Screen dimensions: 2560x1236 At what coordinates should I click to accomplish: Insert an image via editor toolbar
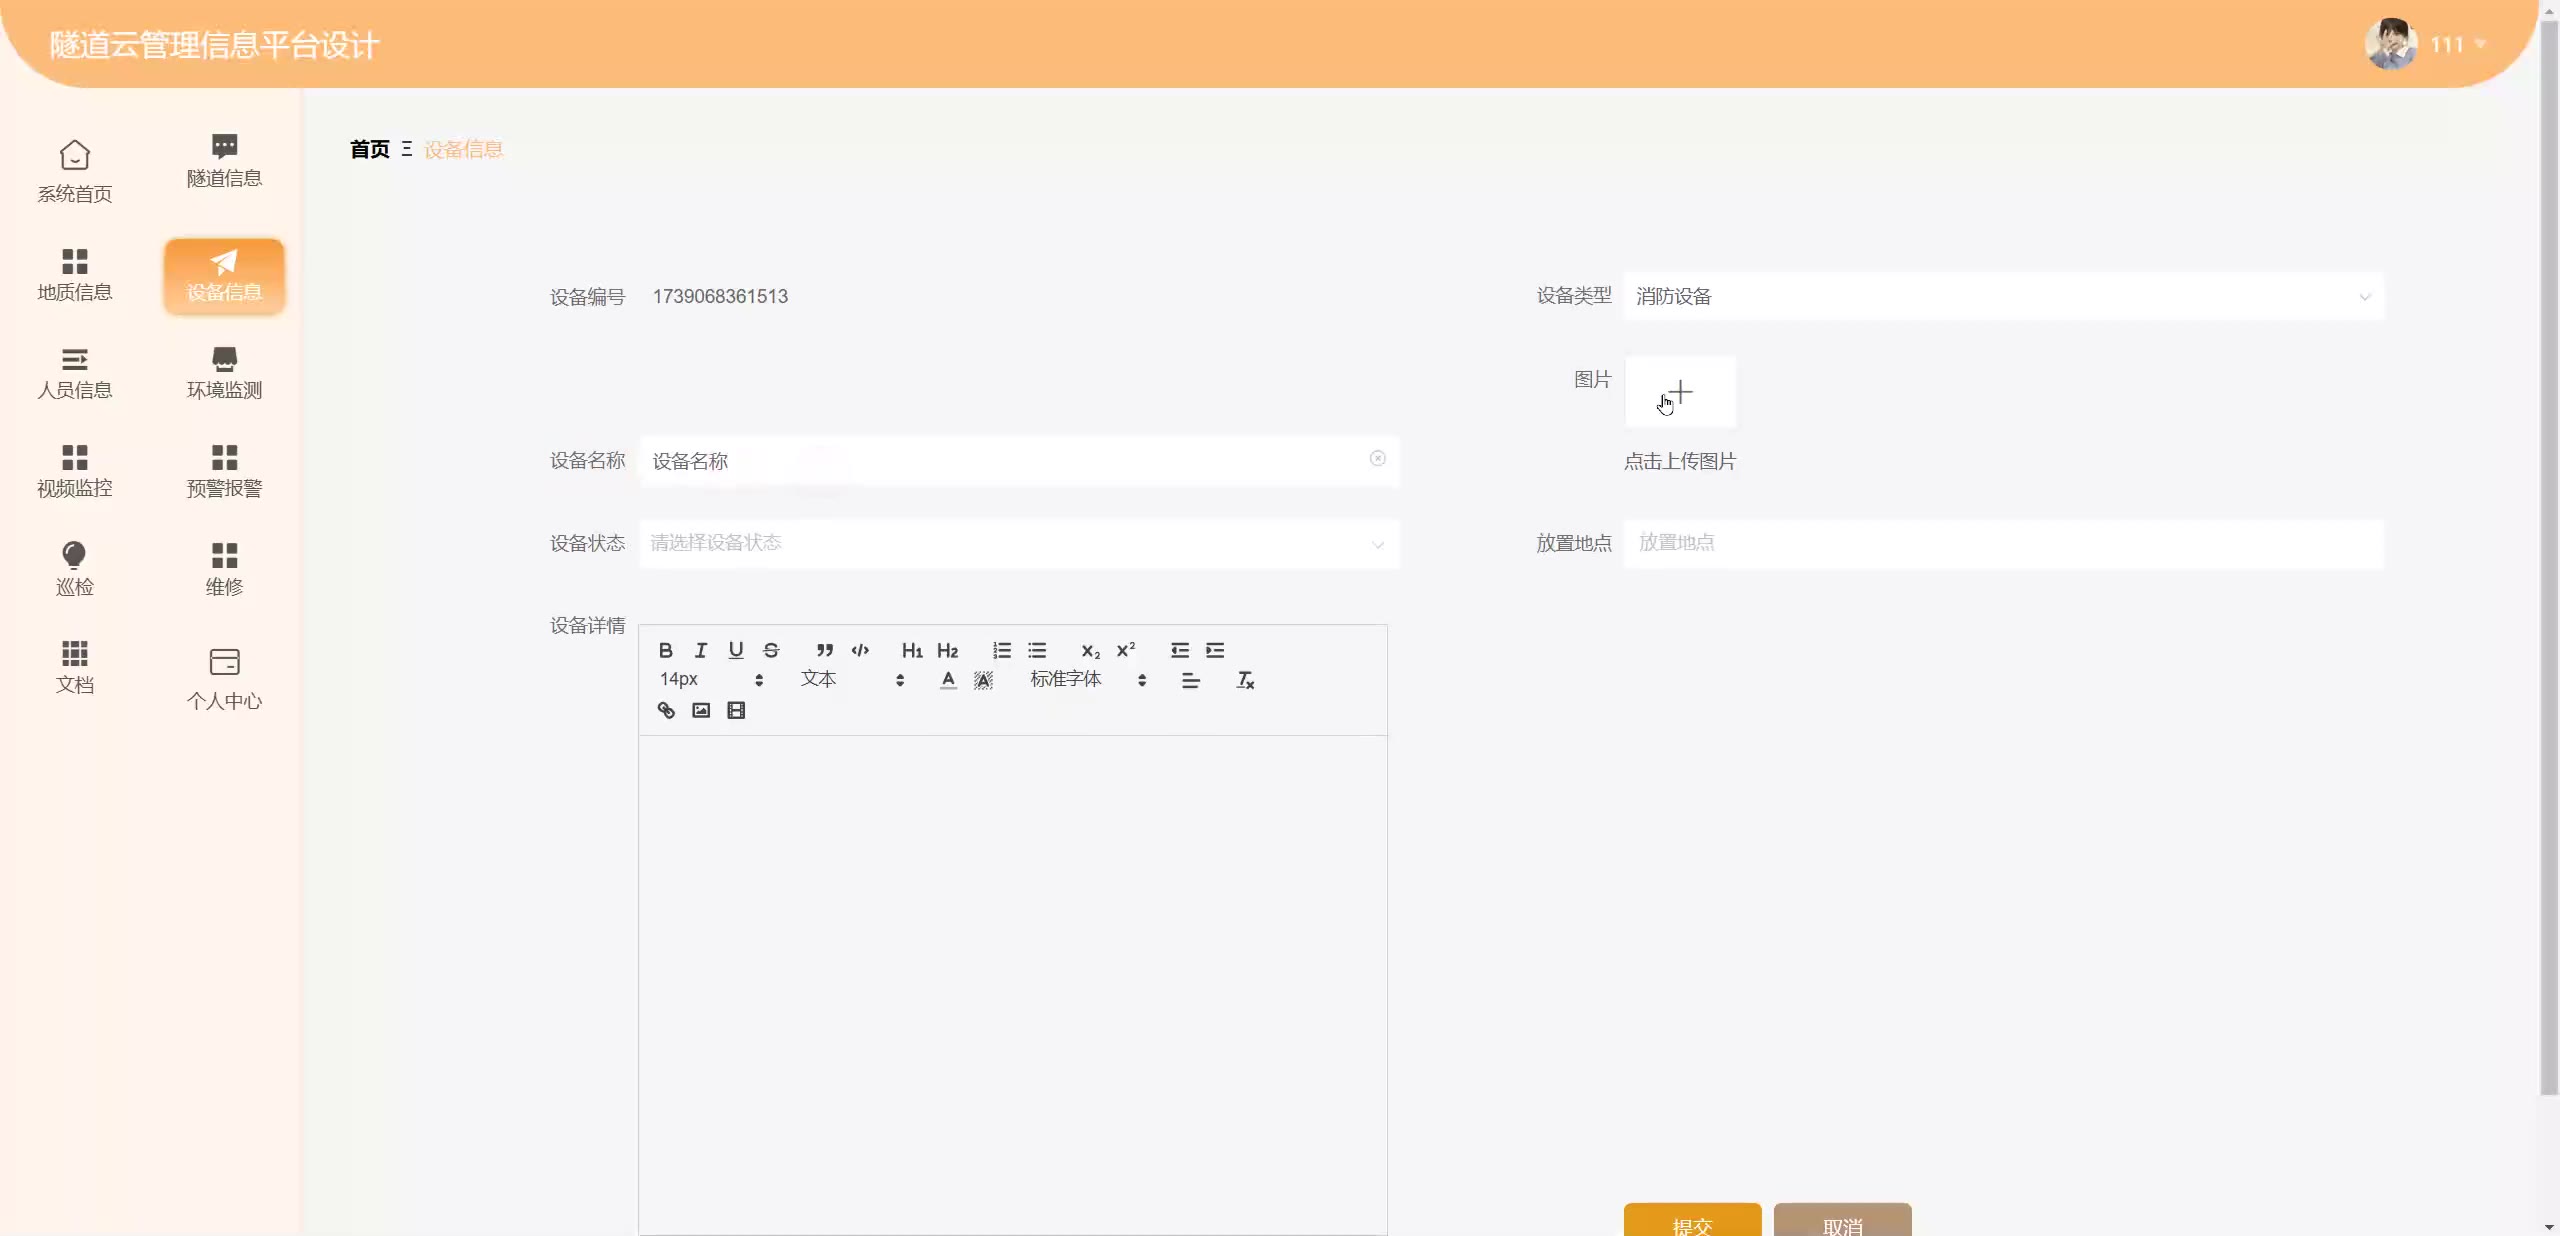[x=701, y=710]
